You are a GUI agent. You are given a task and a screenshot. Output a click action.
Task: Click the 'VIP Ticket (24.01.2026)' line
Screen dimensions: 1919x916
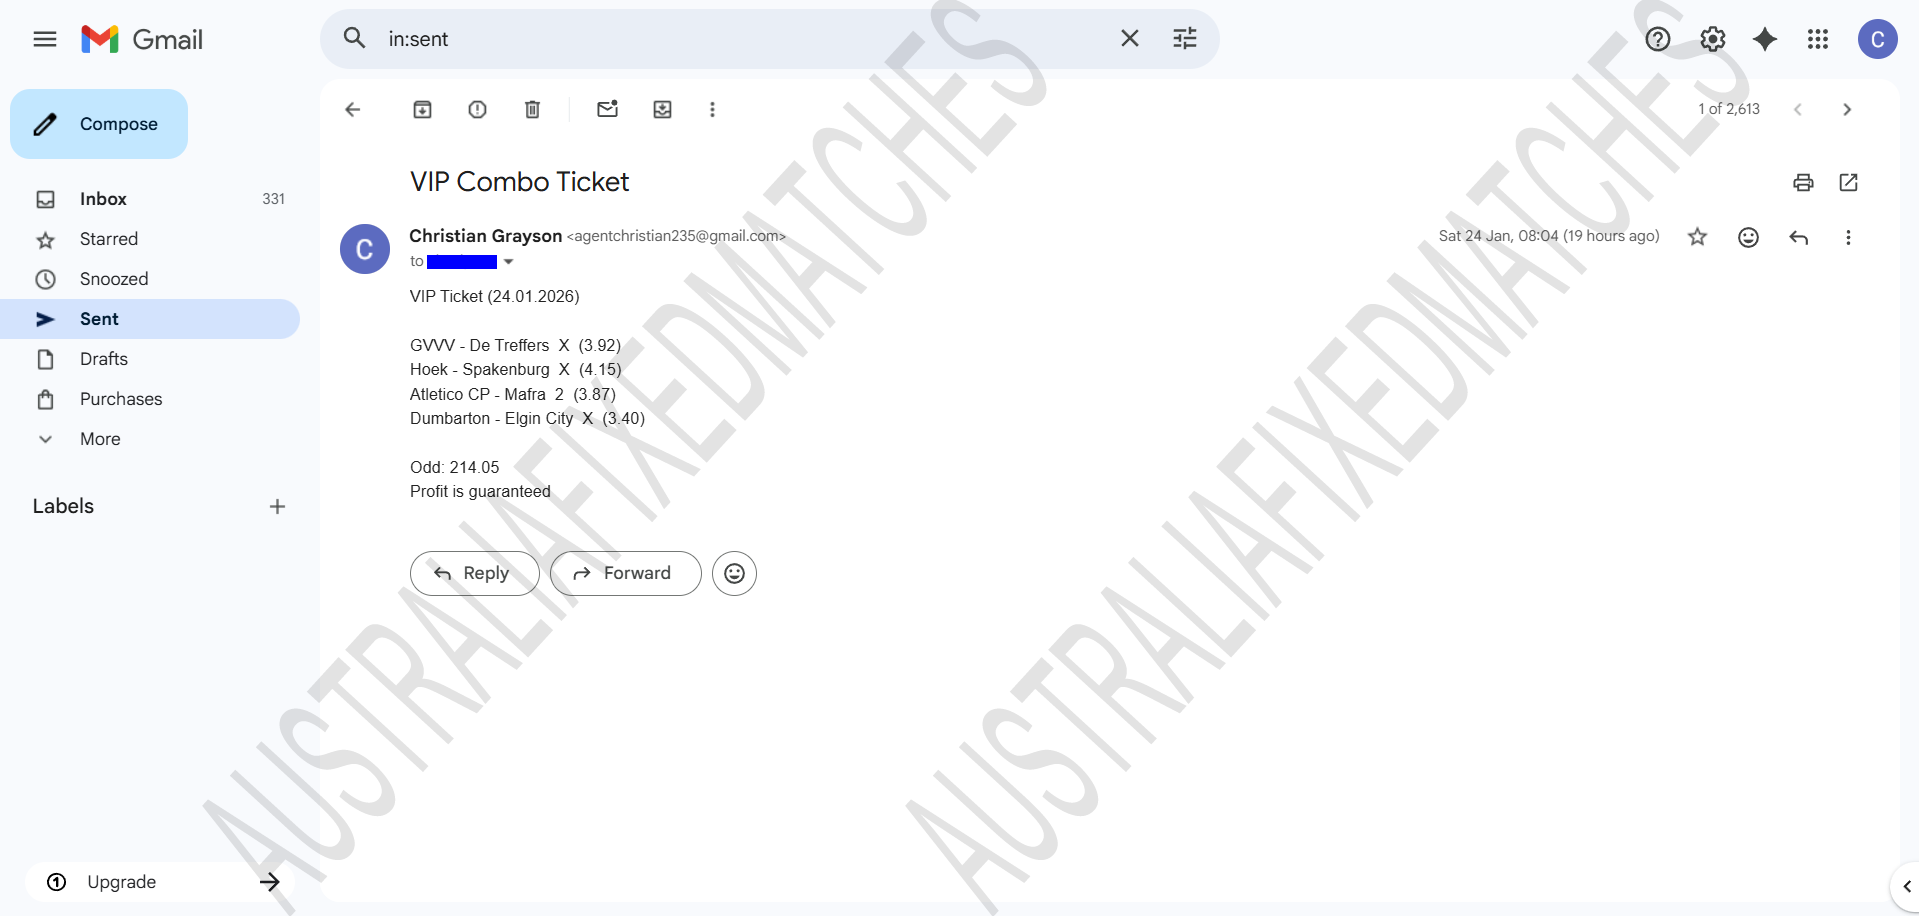(495, 296)
